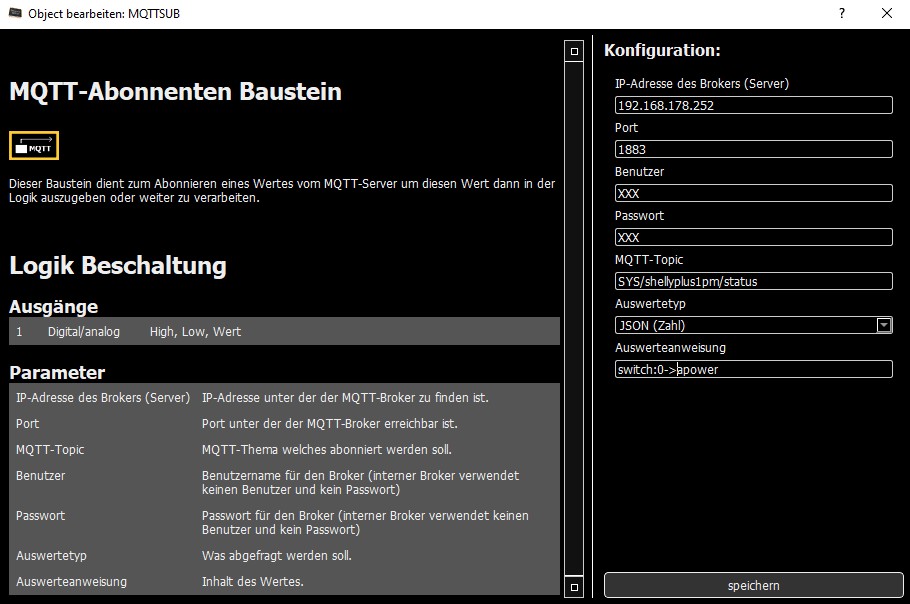Click the Port field containing 1883

pos(753,149)
